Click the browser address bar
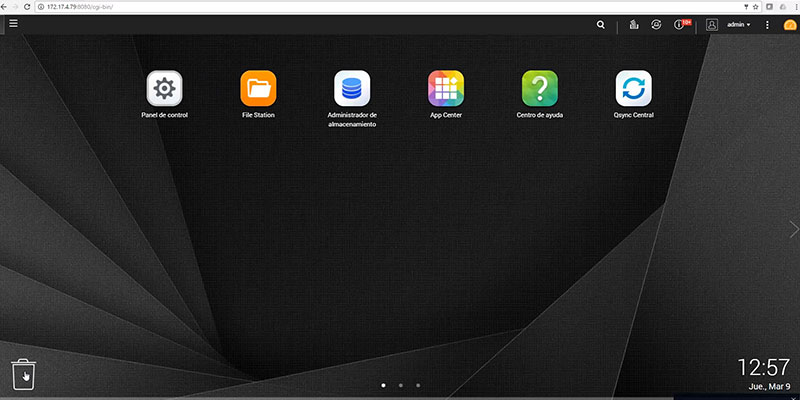The height and width of the screenshot is (400, 800). pos(390,7)
